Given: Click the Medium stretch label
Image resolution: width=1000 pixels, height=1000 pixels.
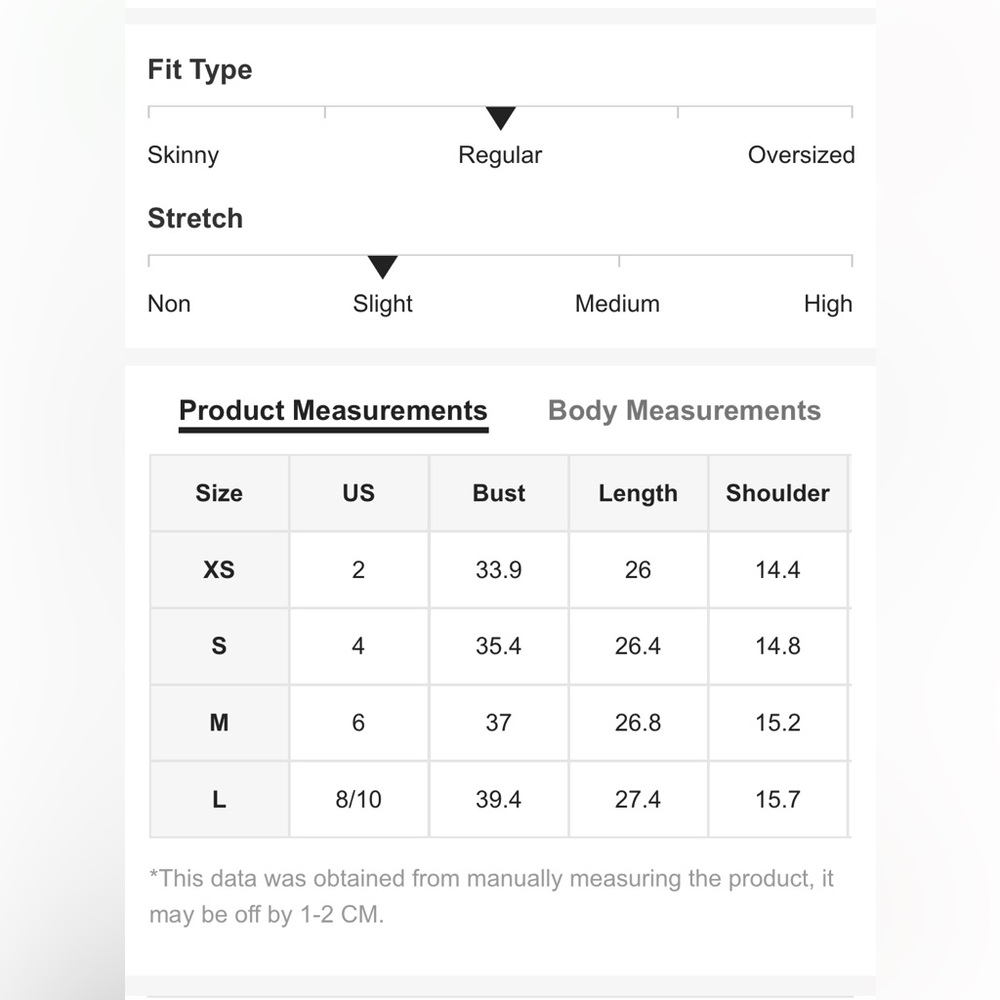Looking at the screenshot, I should [x=617, y=304].
